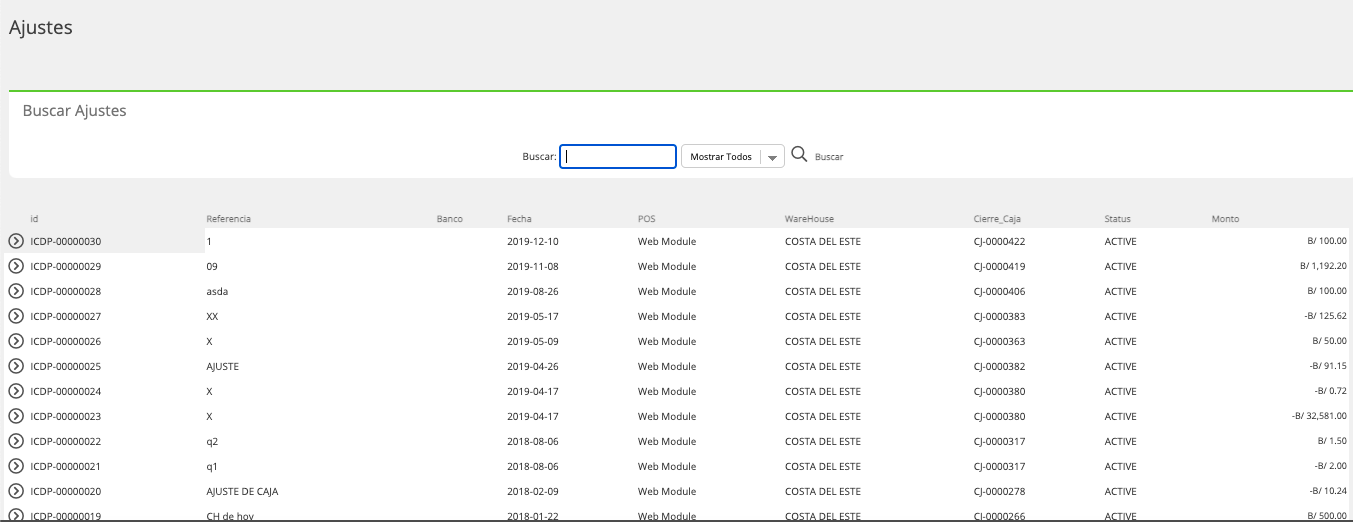Click amount -B/ 10.24

[x=1327, y=491]
